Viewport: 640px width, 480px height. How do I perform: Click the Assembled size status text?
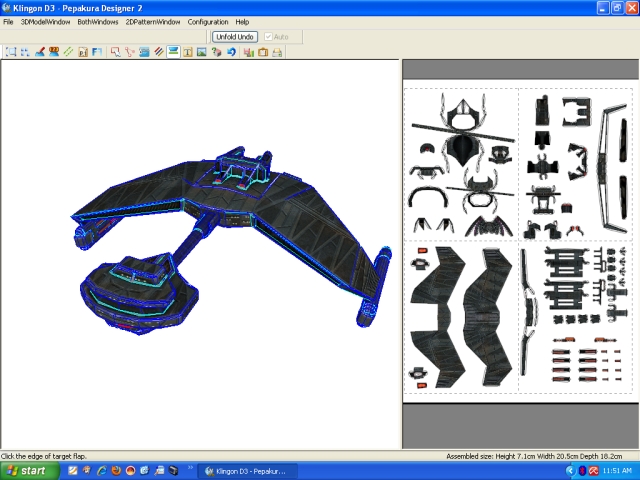coord(534,456)
